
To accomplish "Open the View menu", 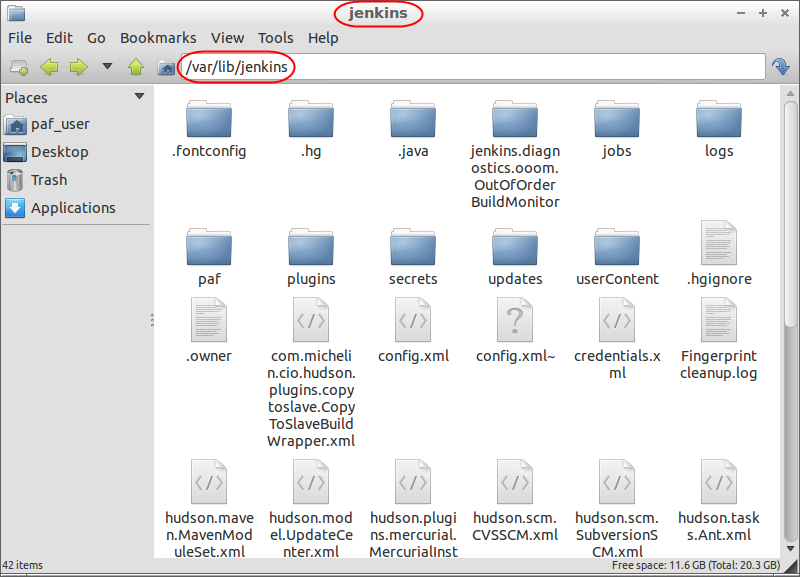I will coord(228,38).
